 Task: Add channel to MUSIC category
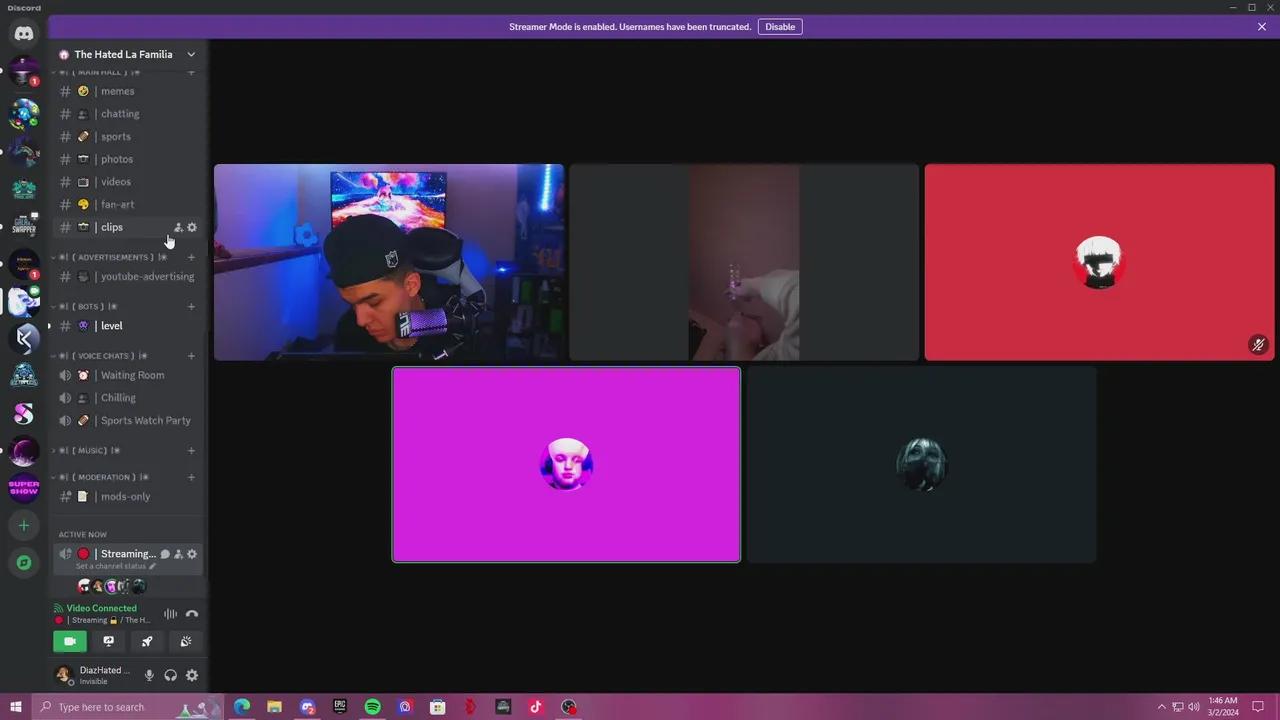pos(191,450)
